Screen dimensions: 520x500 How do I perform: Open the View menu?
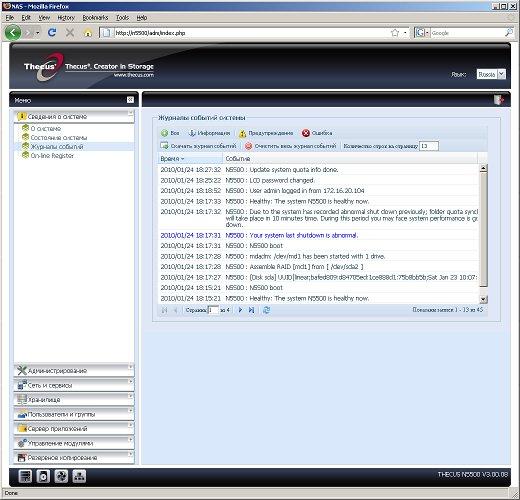(x=44, y=18)
